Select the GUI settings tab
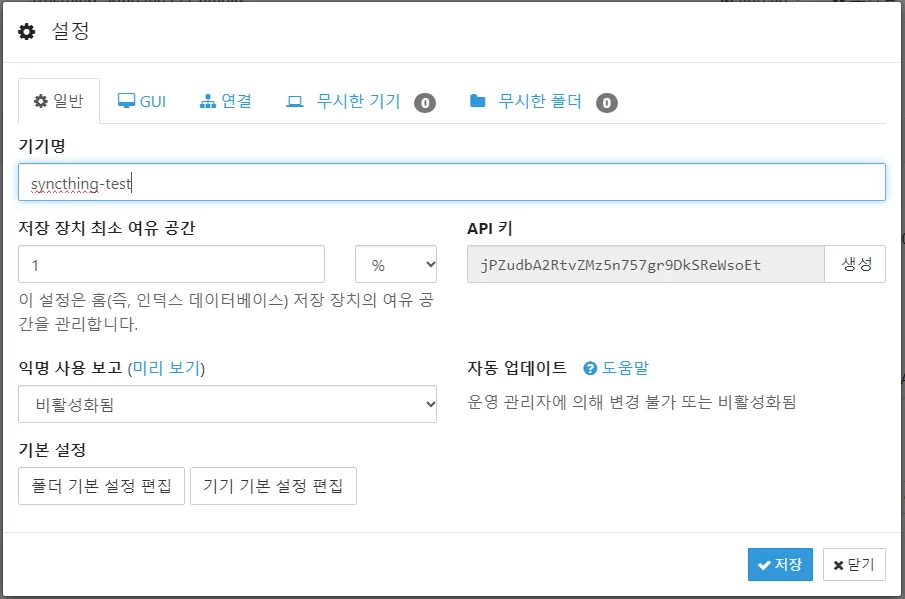 pyautogui.click(x=140, y=101)
